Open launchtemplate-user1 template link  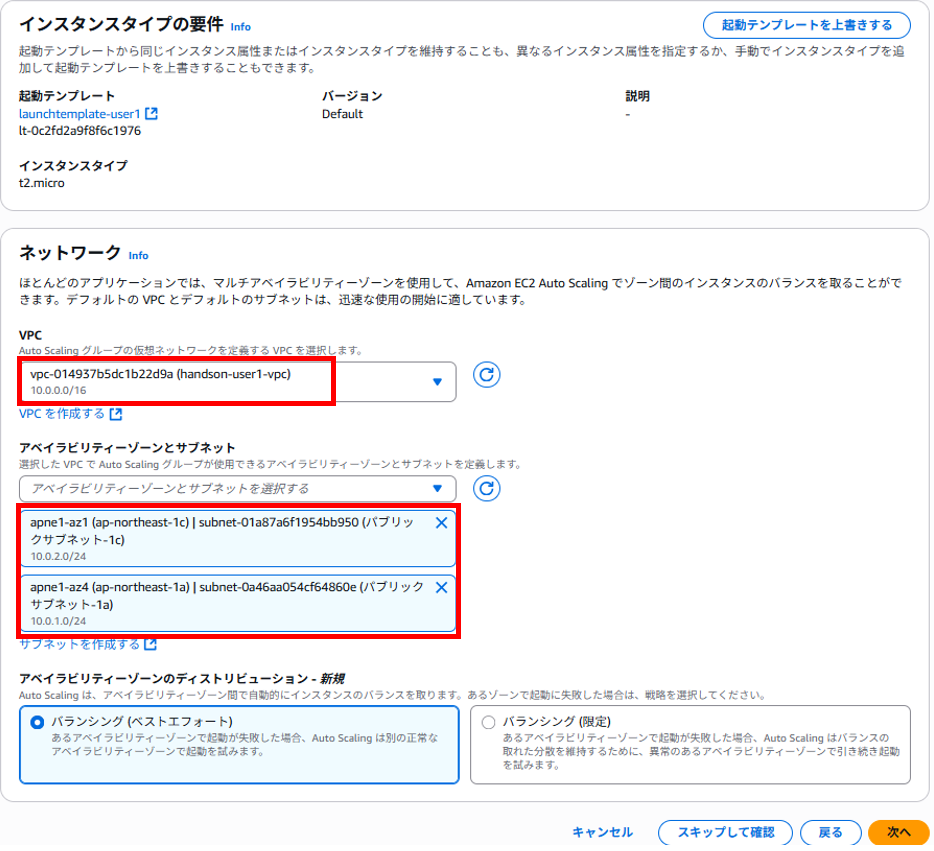(x=79, y=114)
